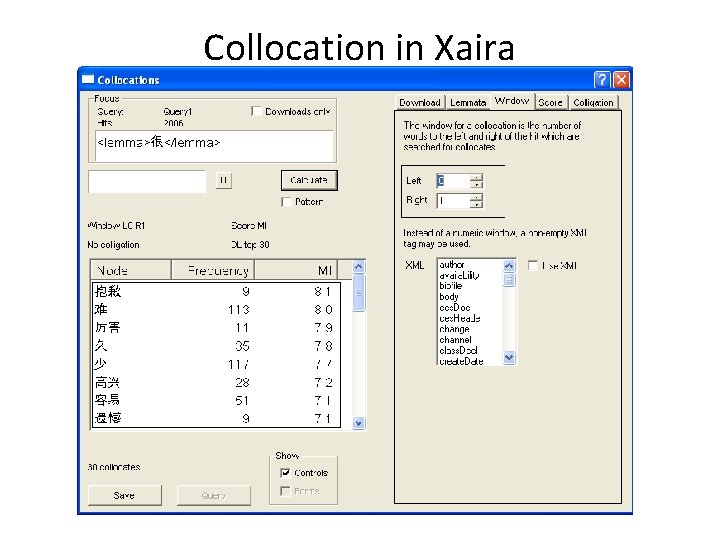Click the Left window value field

pyautogui.click(x=454, y=181)
